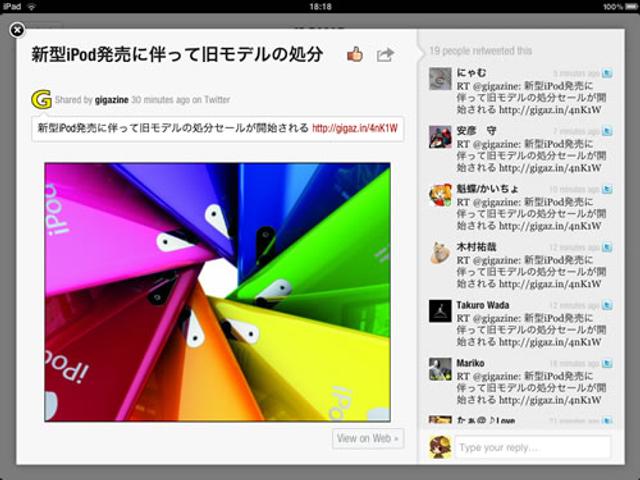Viewport: 640px width, 480px height.
Task: Close the article popup with the X button
Action: 17,30
